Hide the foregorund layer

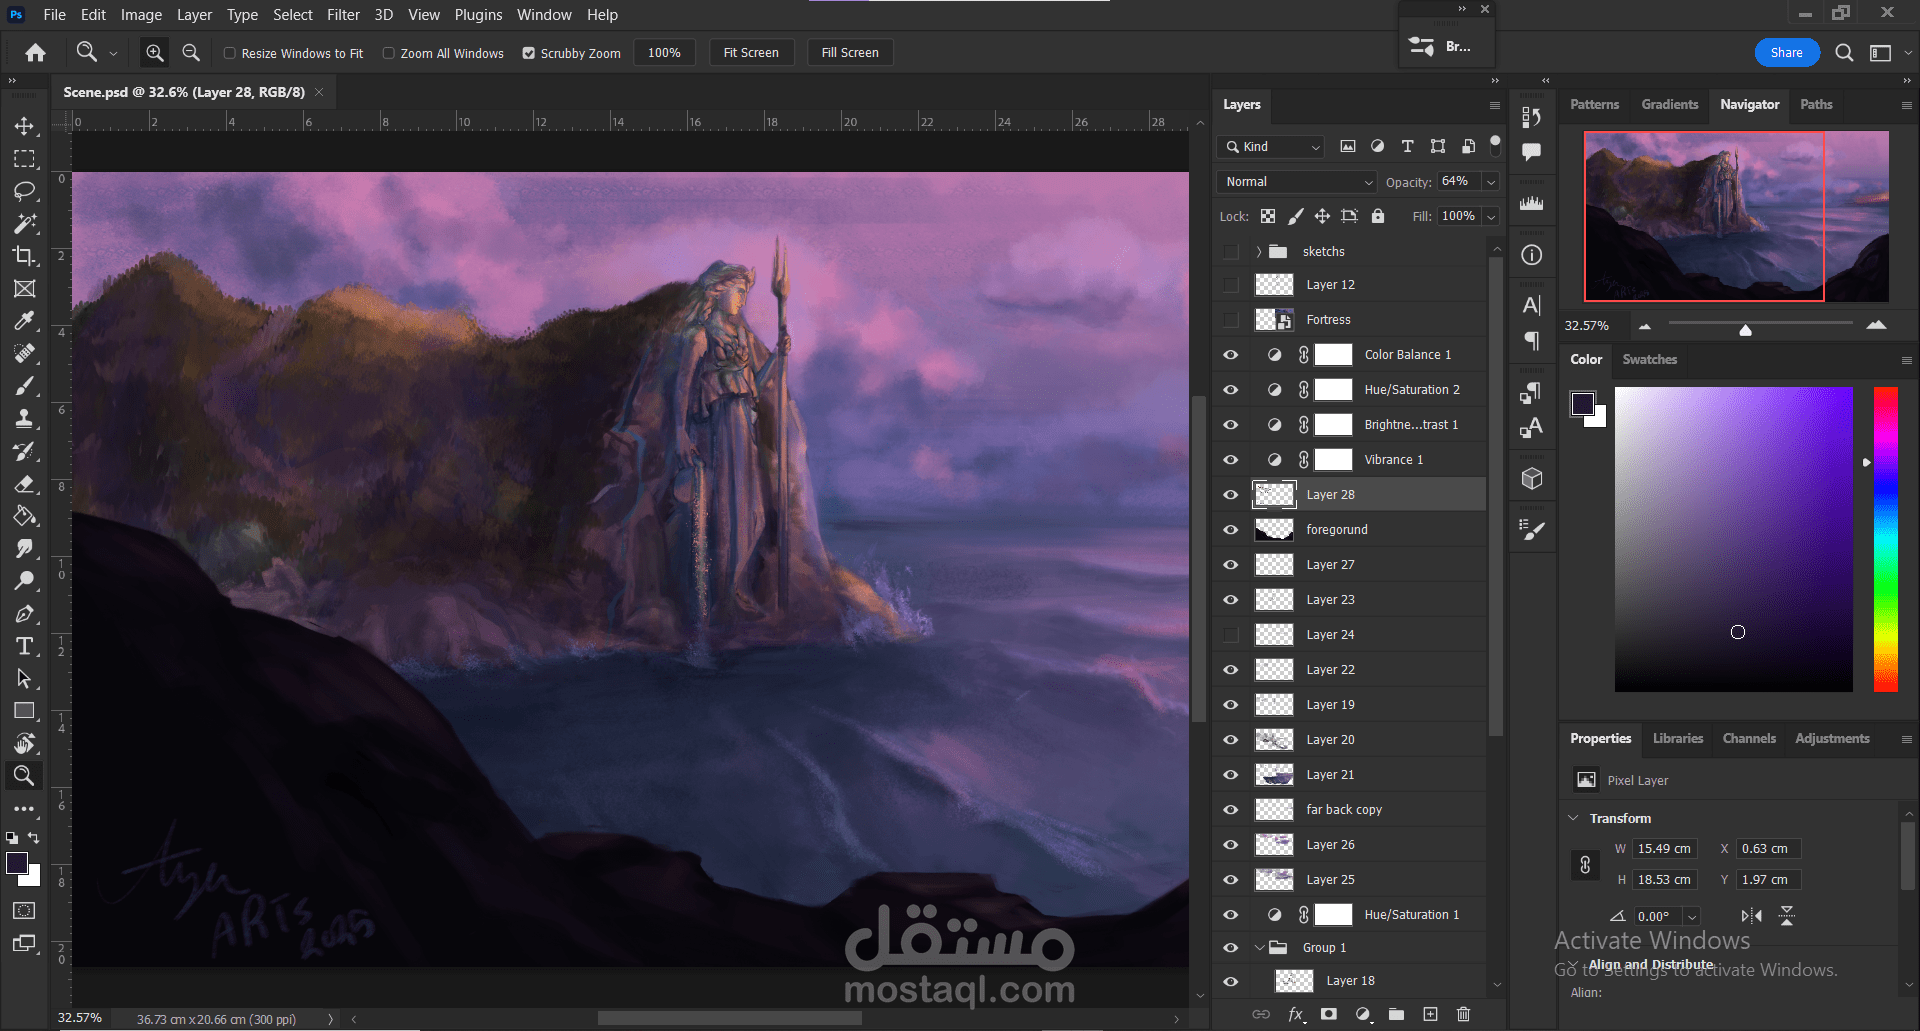pyautogui.click(x=1231, y=530)
